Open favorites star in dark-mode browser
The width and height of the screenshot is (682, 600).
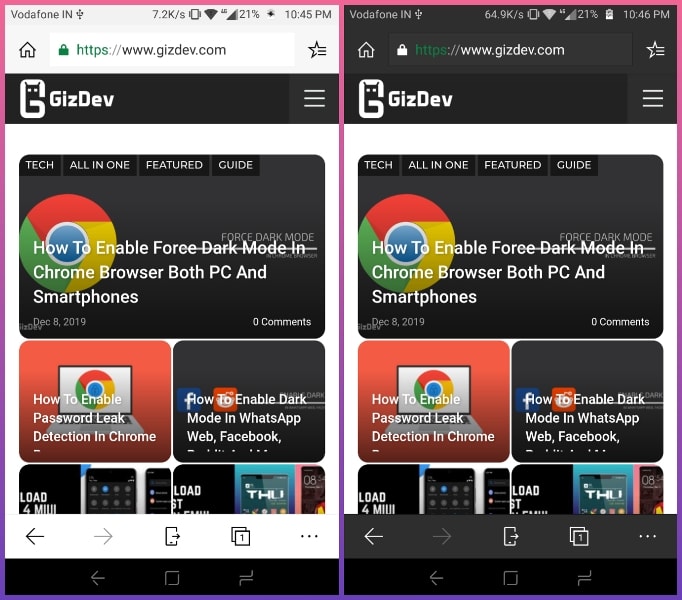pos(655,50)
